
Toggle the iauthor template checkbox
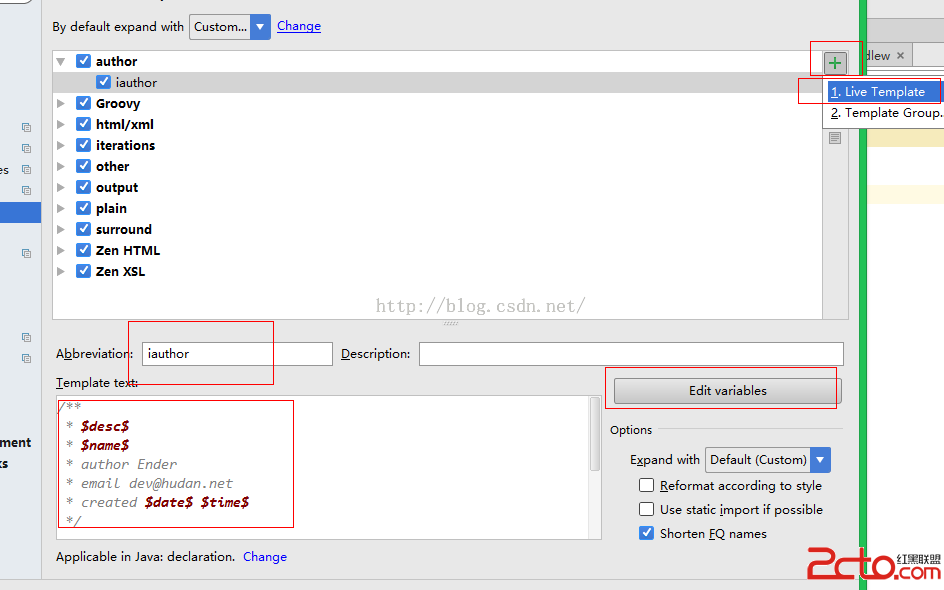tap(104, 82)
